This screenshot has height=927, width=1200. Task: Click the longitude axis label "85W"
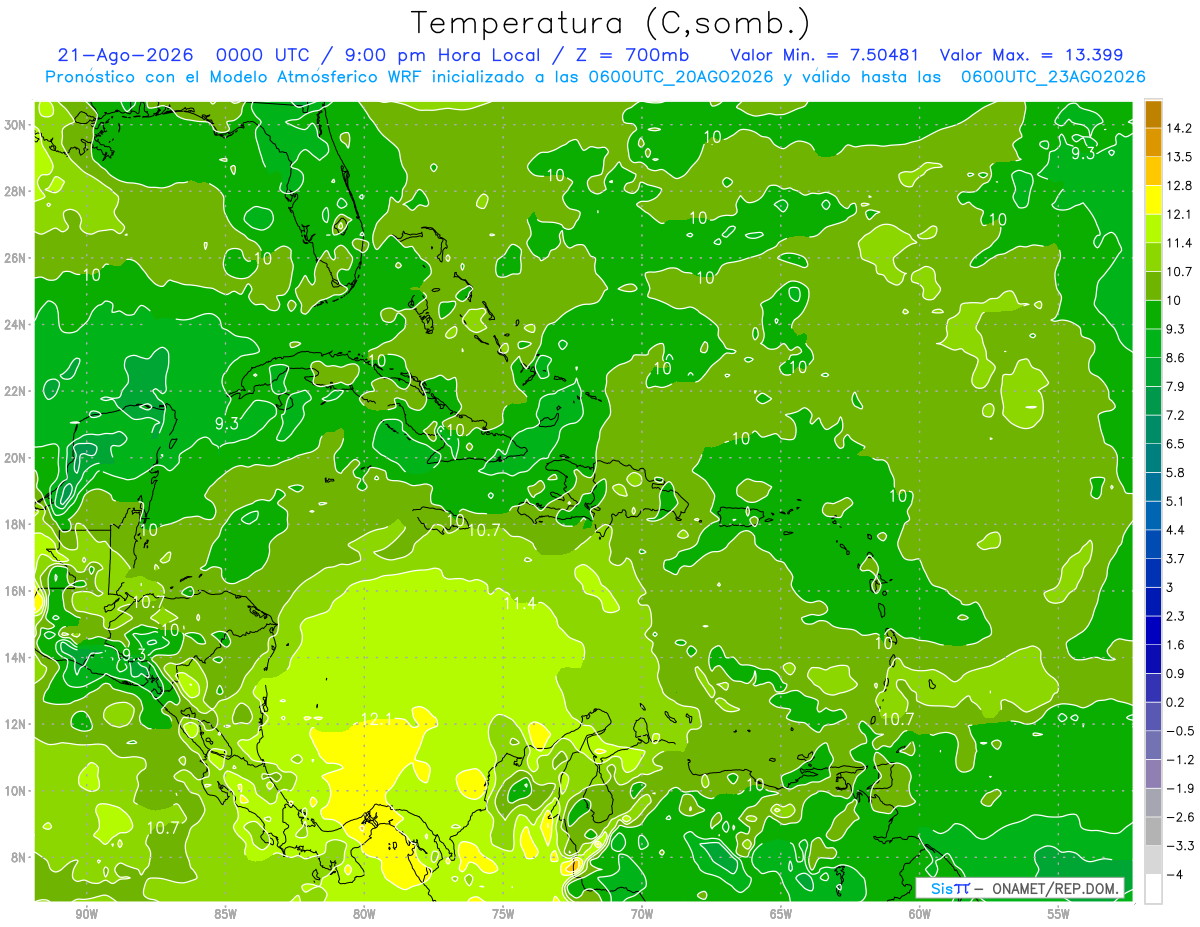(225, 914)
